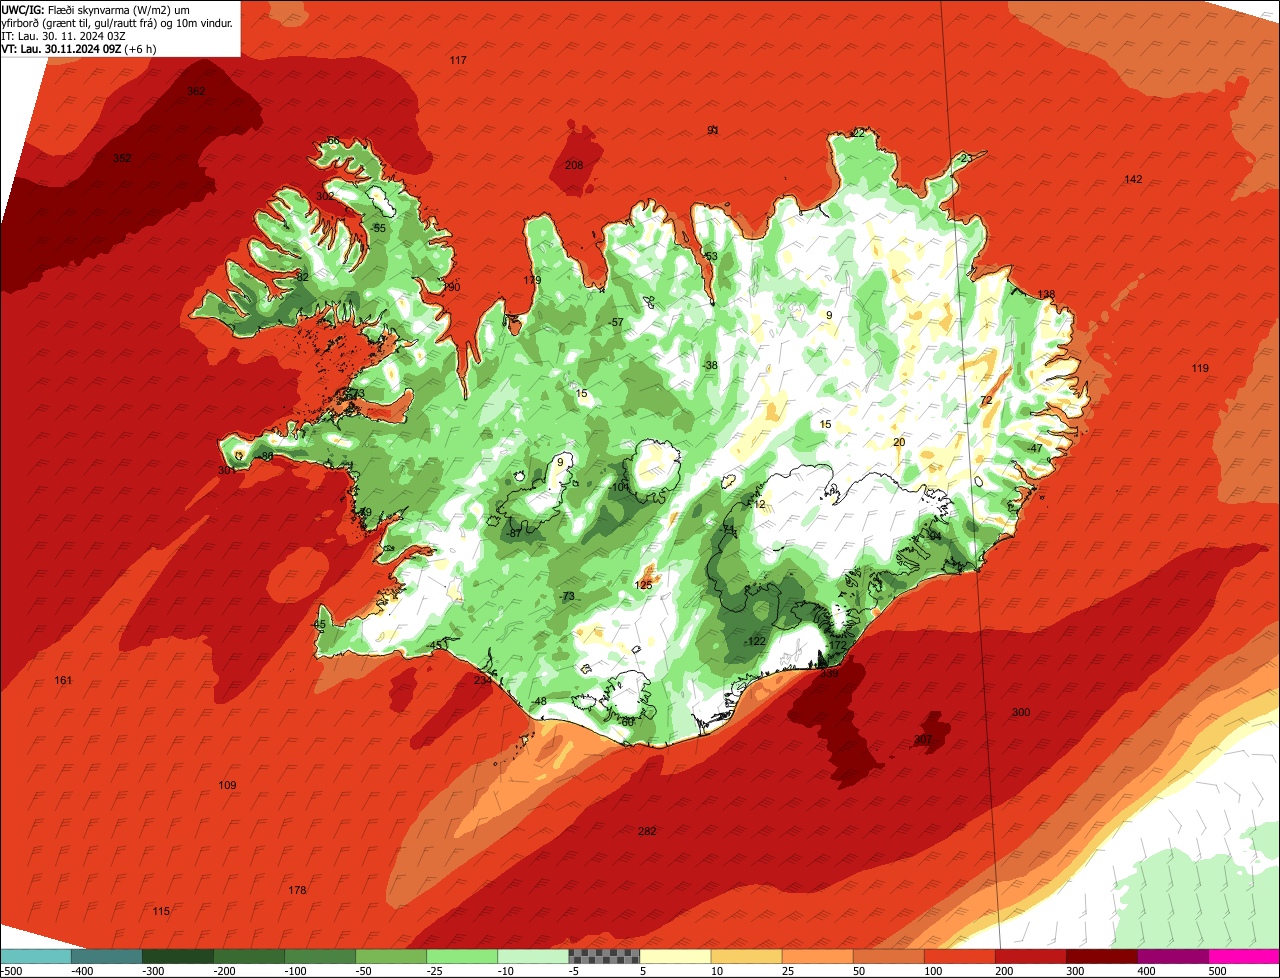
Task: Click the map value 142 in the northeast sea
Action: (1133, 179)
